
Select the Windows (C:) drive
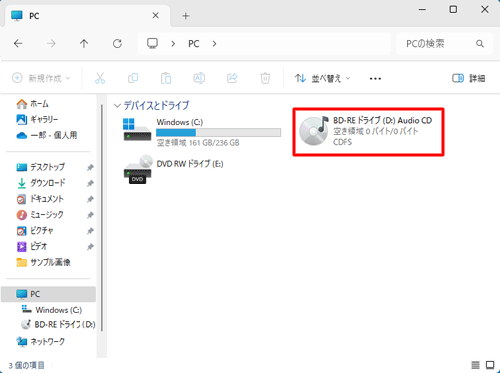[202, 132]
